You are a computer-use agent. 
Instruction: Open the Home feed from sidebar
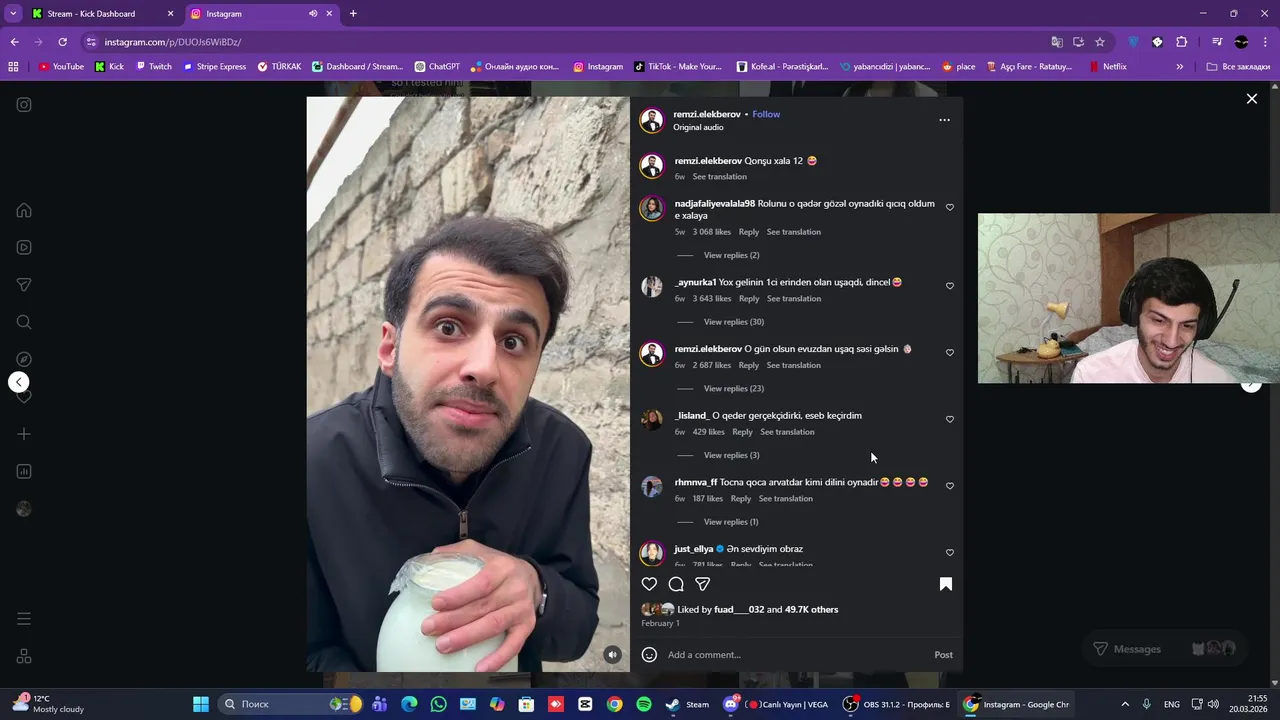pyautogui.click(x=24, y=210)
